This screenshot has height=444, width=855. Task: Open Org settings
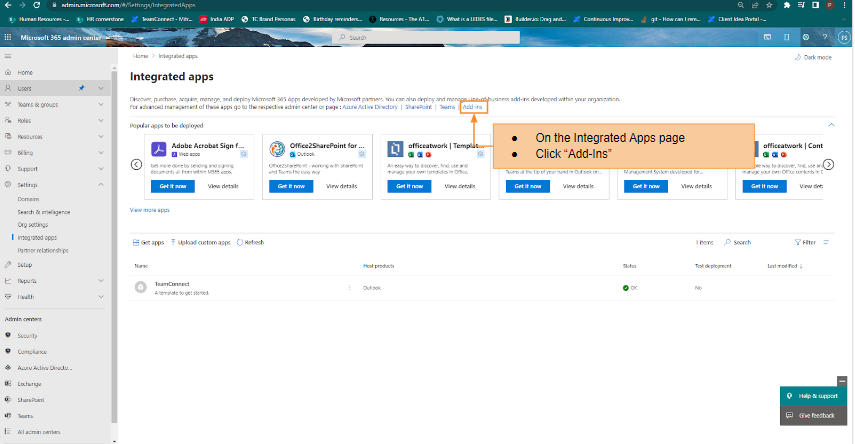[x=33, y=225]
